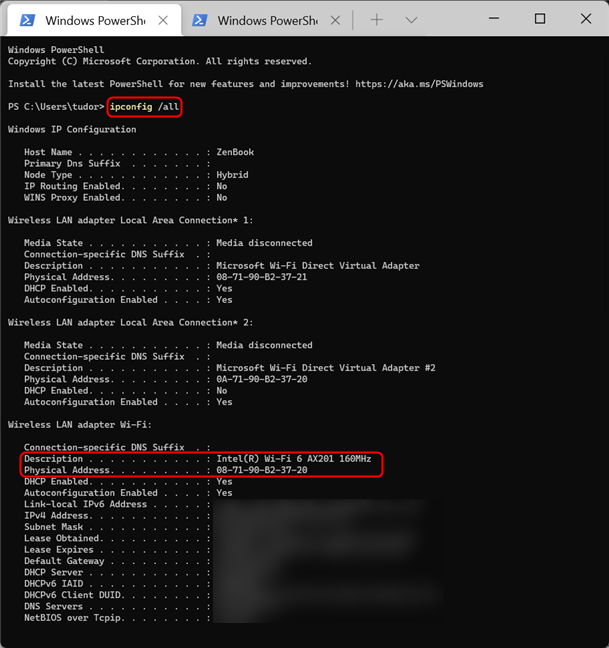Select the first Windows PowerShell tab
This screenshot has height=648, width=609.
tap(94, 20)
